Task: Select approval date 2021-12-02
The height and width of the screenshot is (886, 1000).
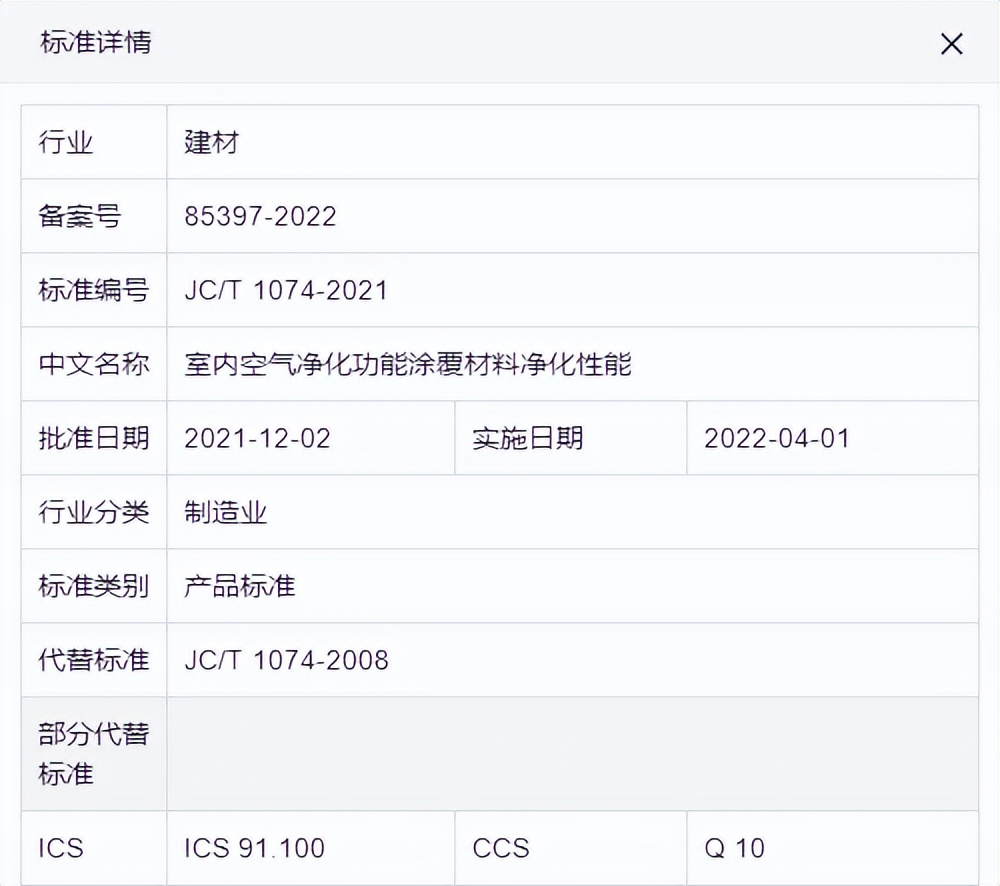Action: tap(258, 438)
